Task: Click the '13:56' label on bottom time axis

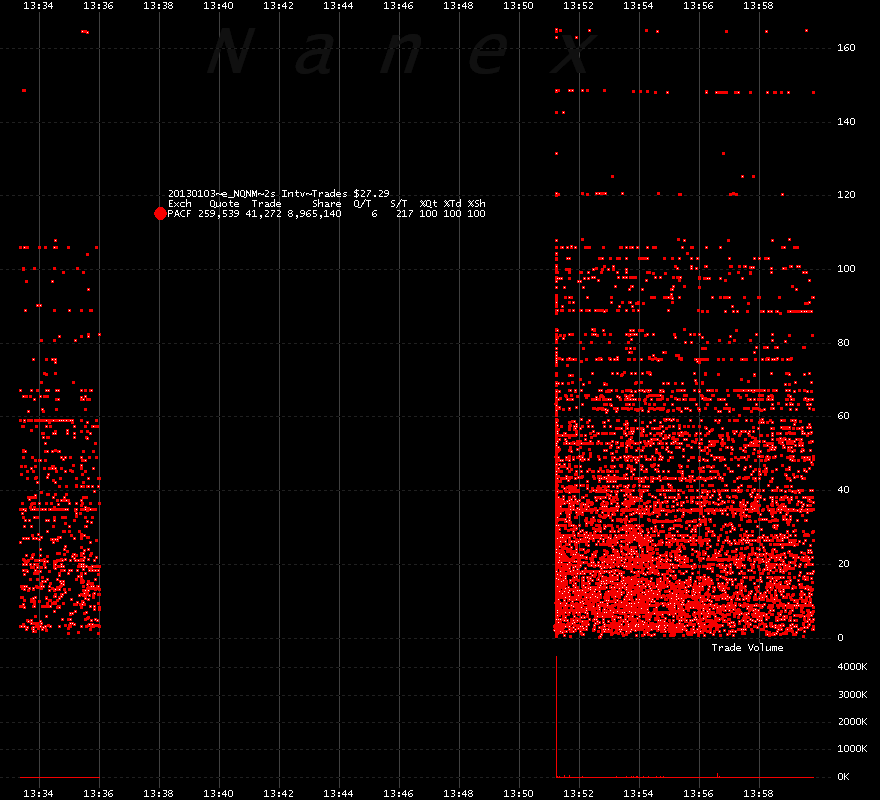Action: click(x=698, y=794)
